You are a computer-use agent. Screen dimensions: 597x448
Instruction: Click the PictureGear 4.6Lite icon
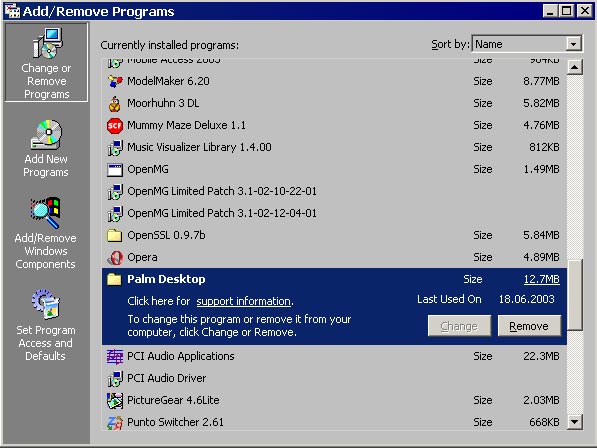tap(115, 401)
